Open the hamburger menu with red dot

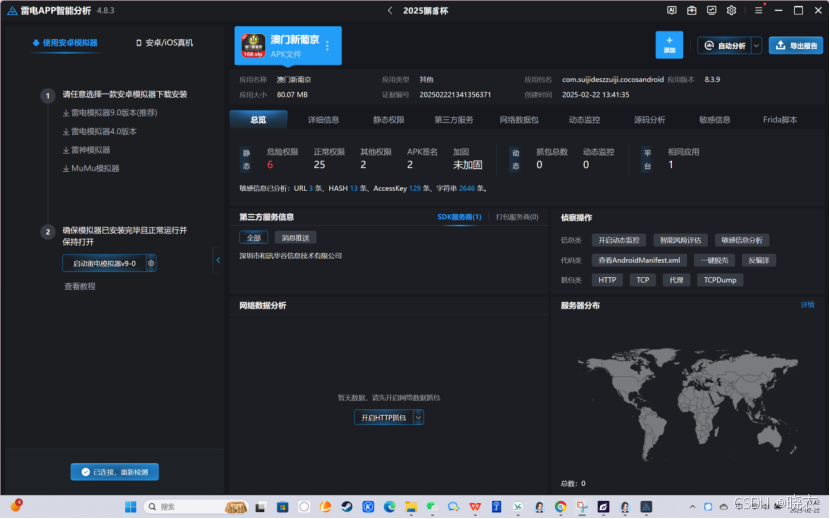759,10
